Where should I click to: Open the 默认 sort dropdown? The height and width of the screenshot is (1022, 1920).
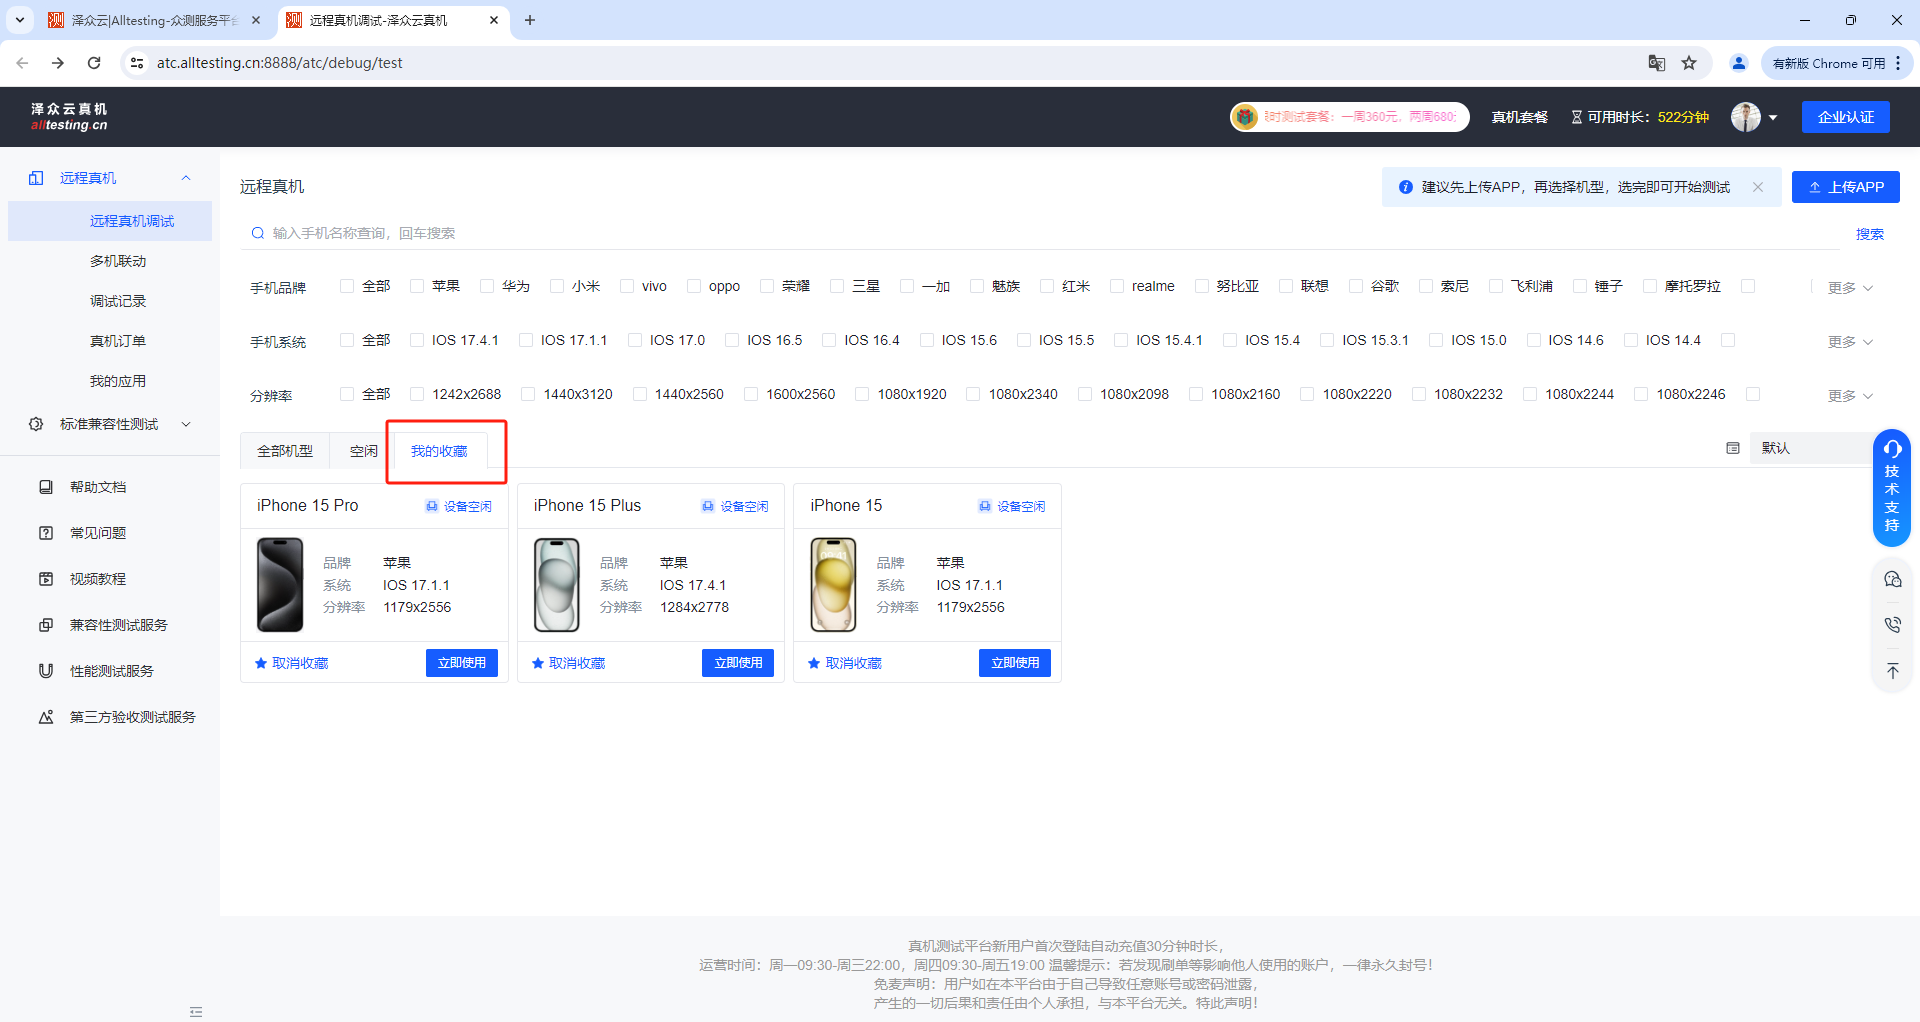[1810, 448]
